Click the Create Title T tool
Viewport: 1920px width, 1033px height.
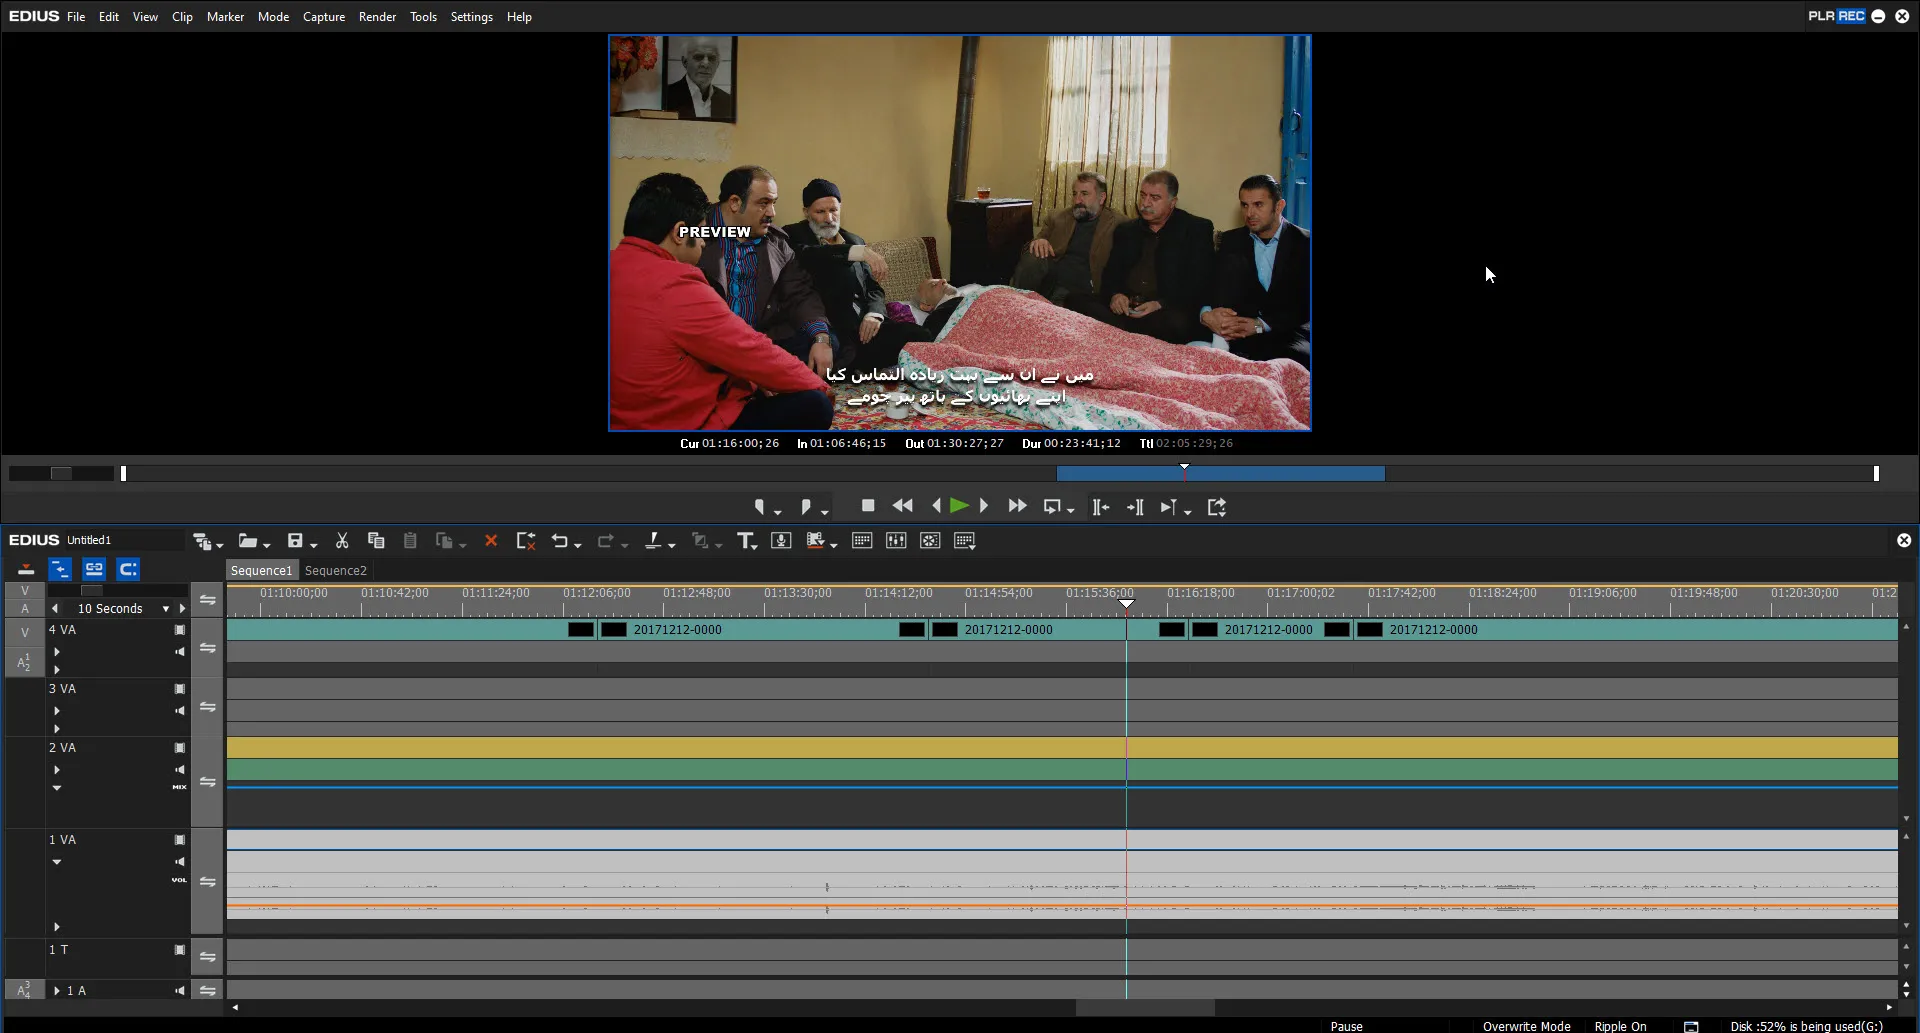coord(745,541)
